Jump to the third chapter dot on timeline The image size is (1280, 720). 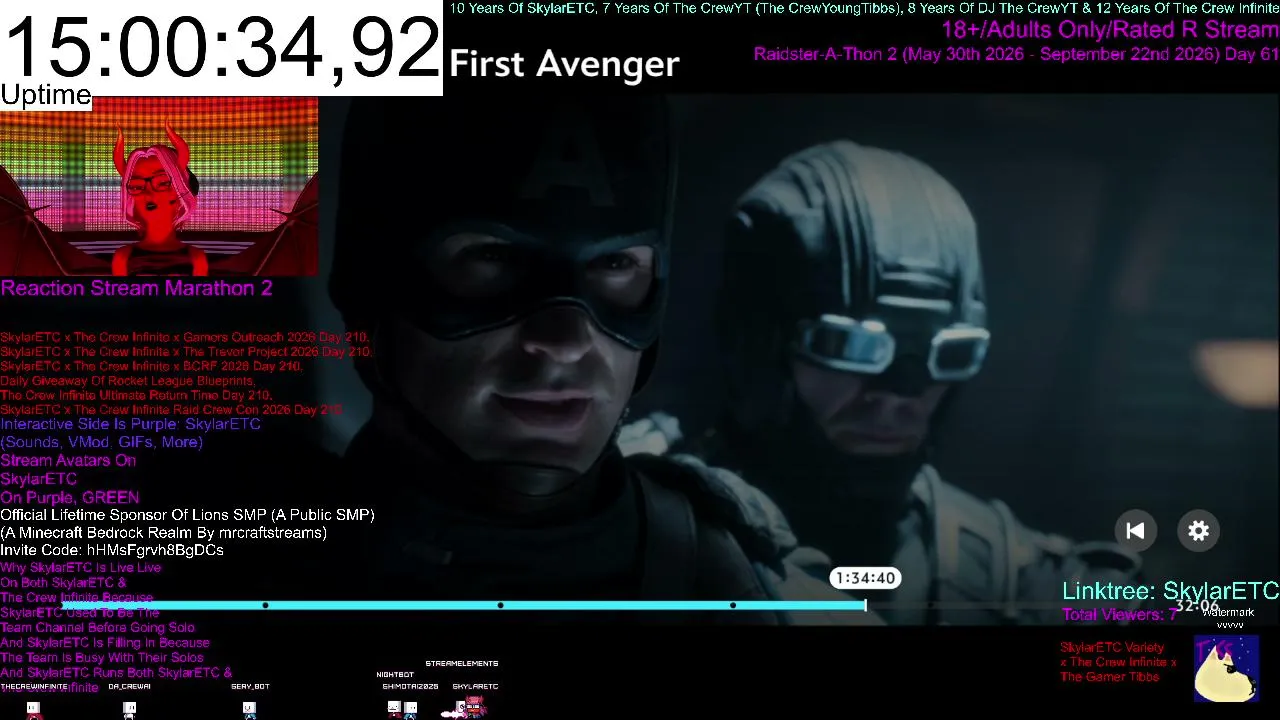pyautogui.click(x=733, y=605)
